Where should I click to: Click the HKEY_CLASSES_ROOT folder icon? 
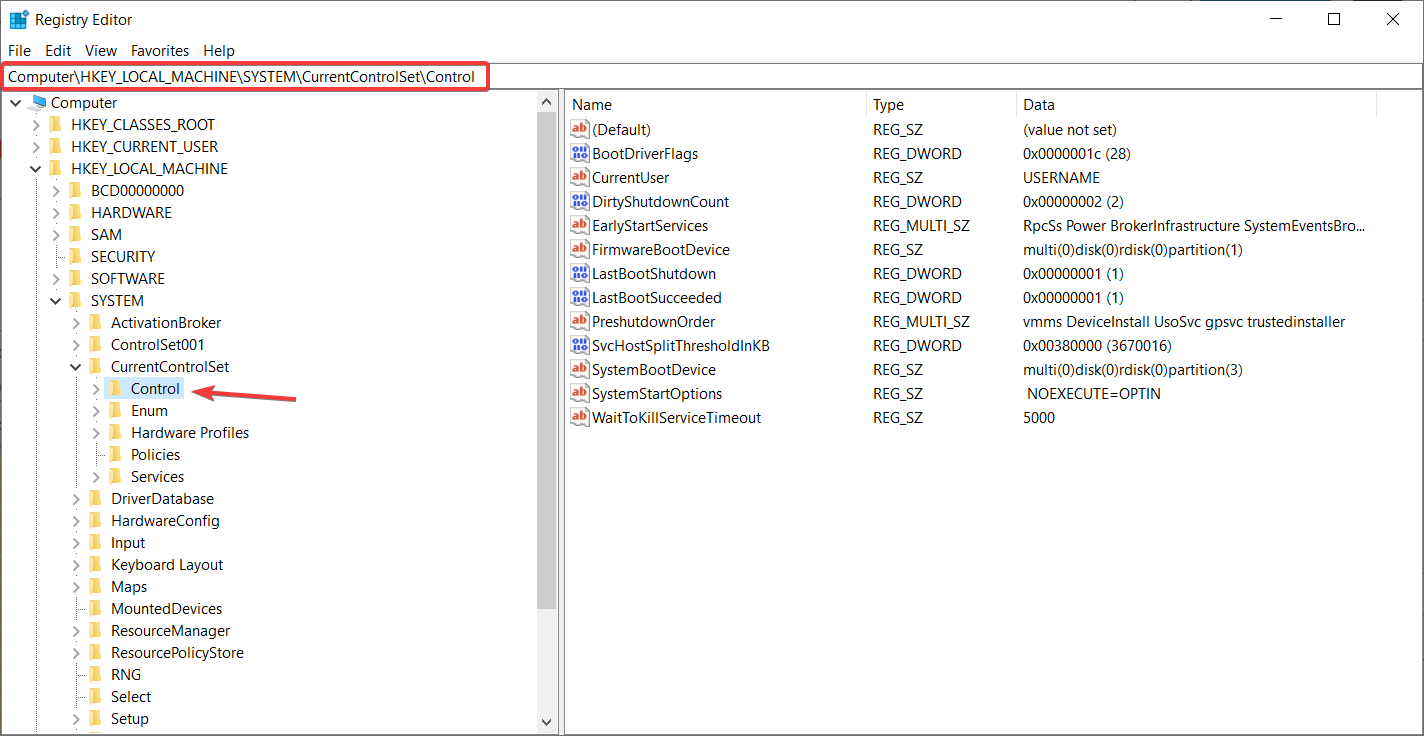click(x=57, y=124)
